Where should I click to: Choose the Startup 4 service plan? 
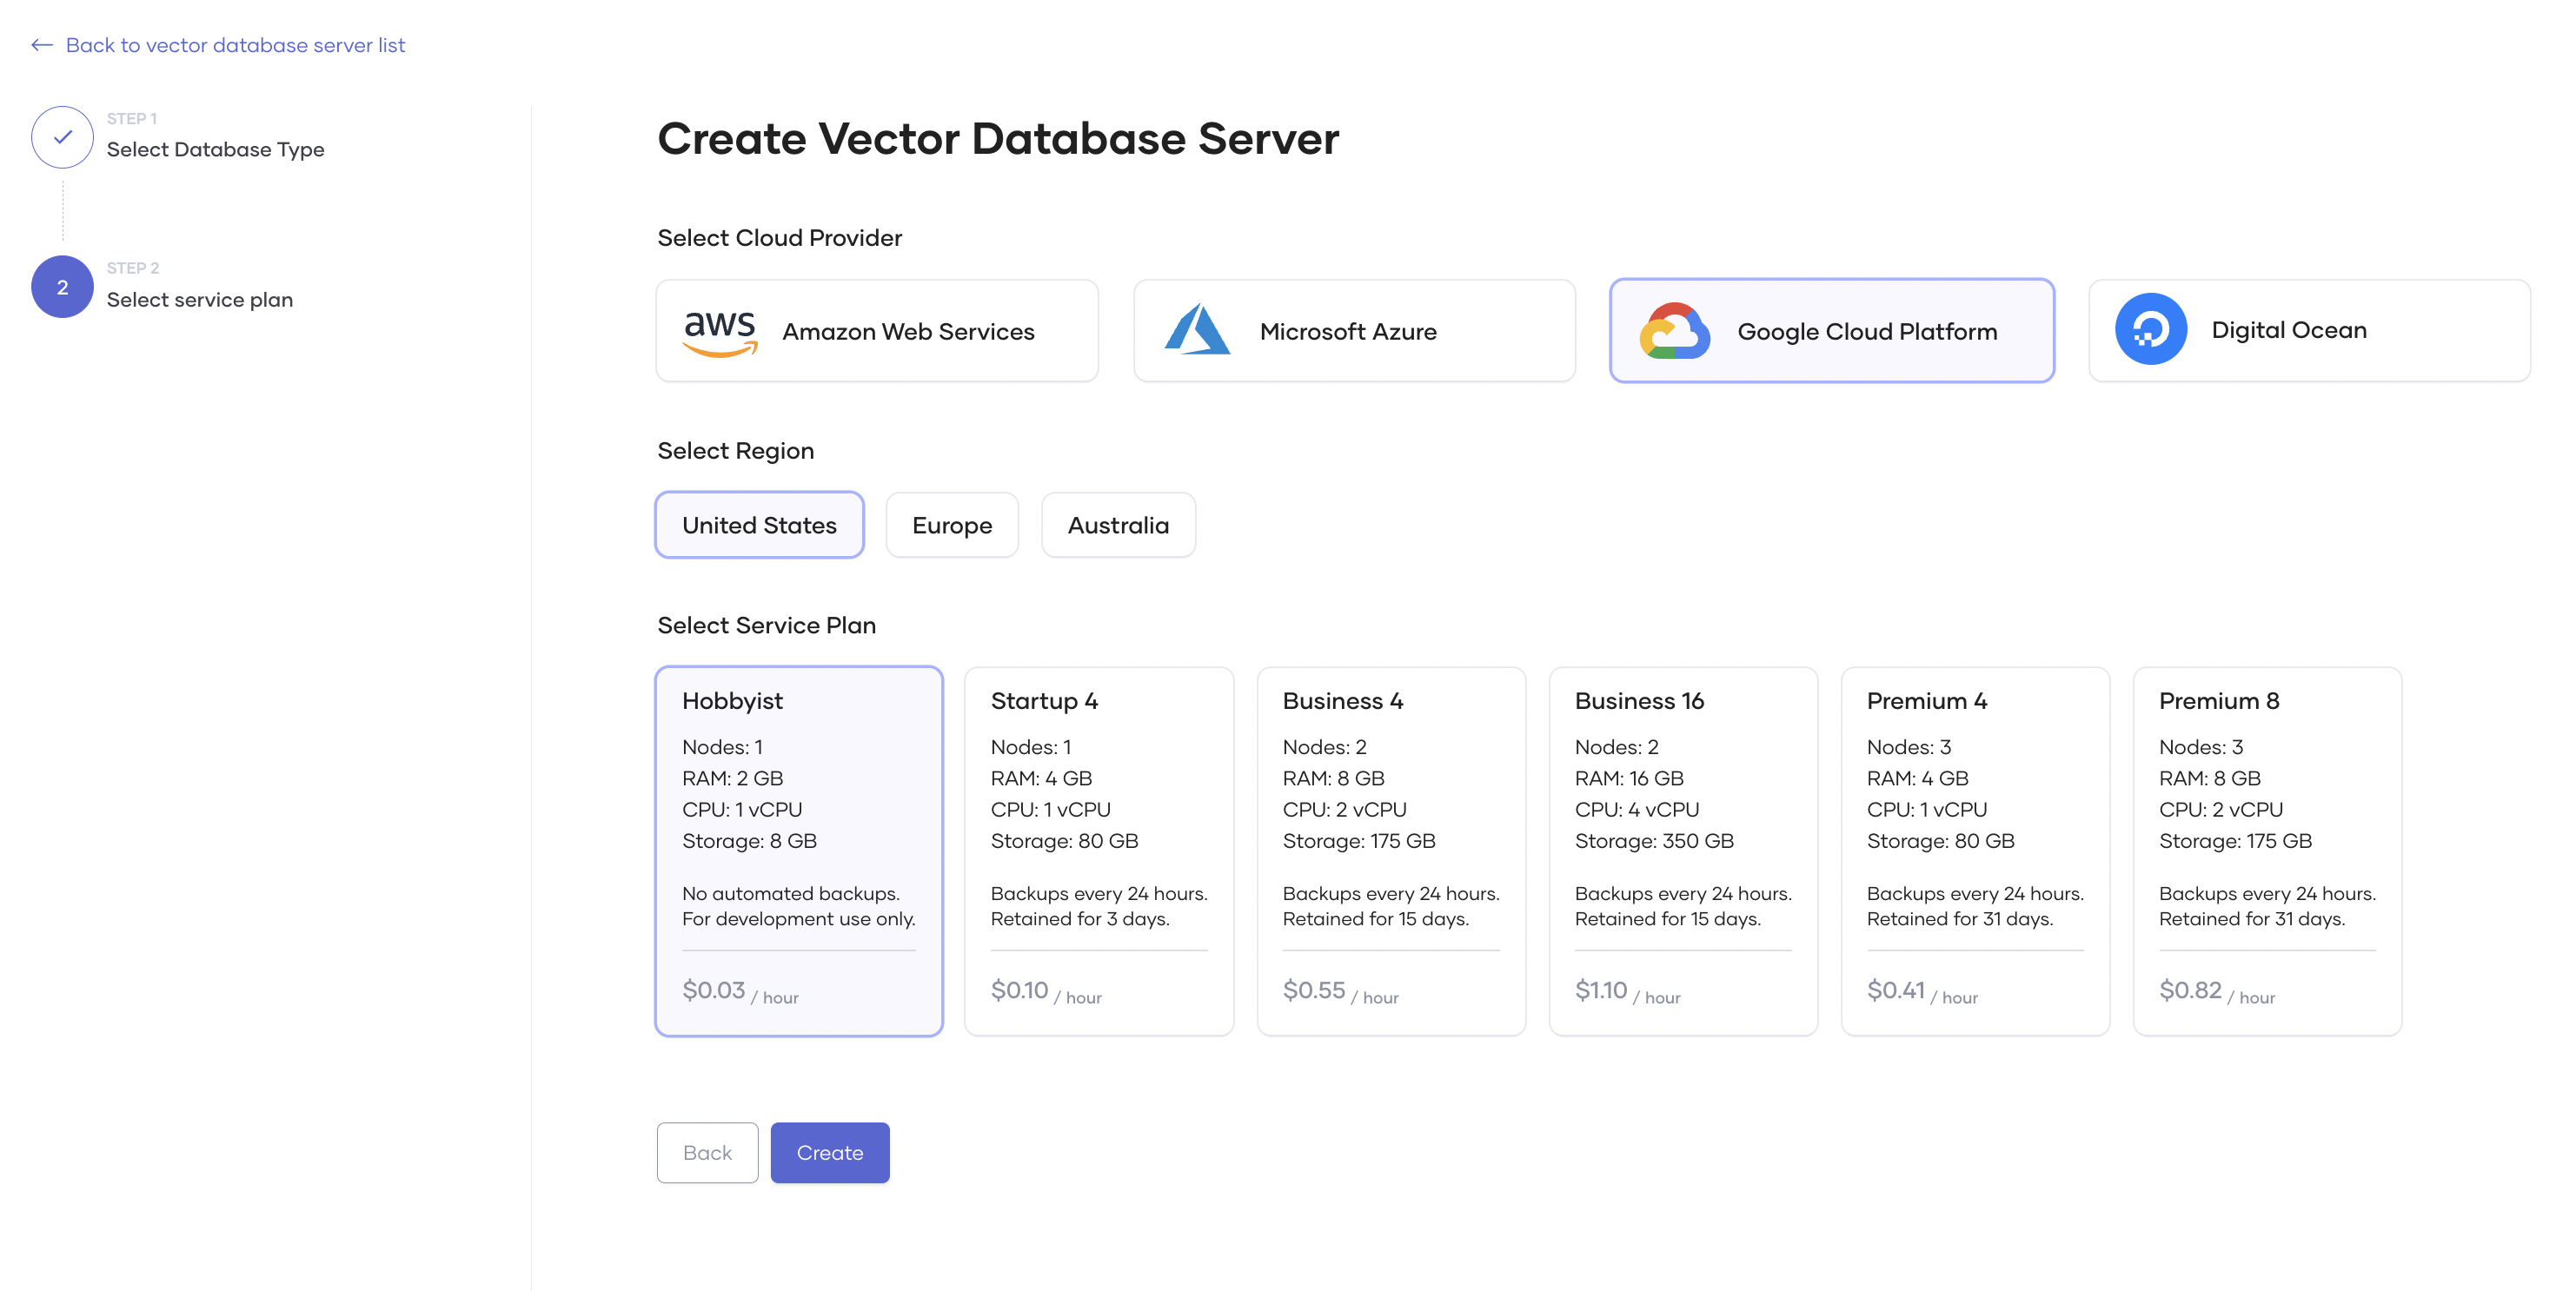point(1098,850)
